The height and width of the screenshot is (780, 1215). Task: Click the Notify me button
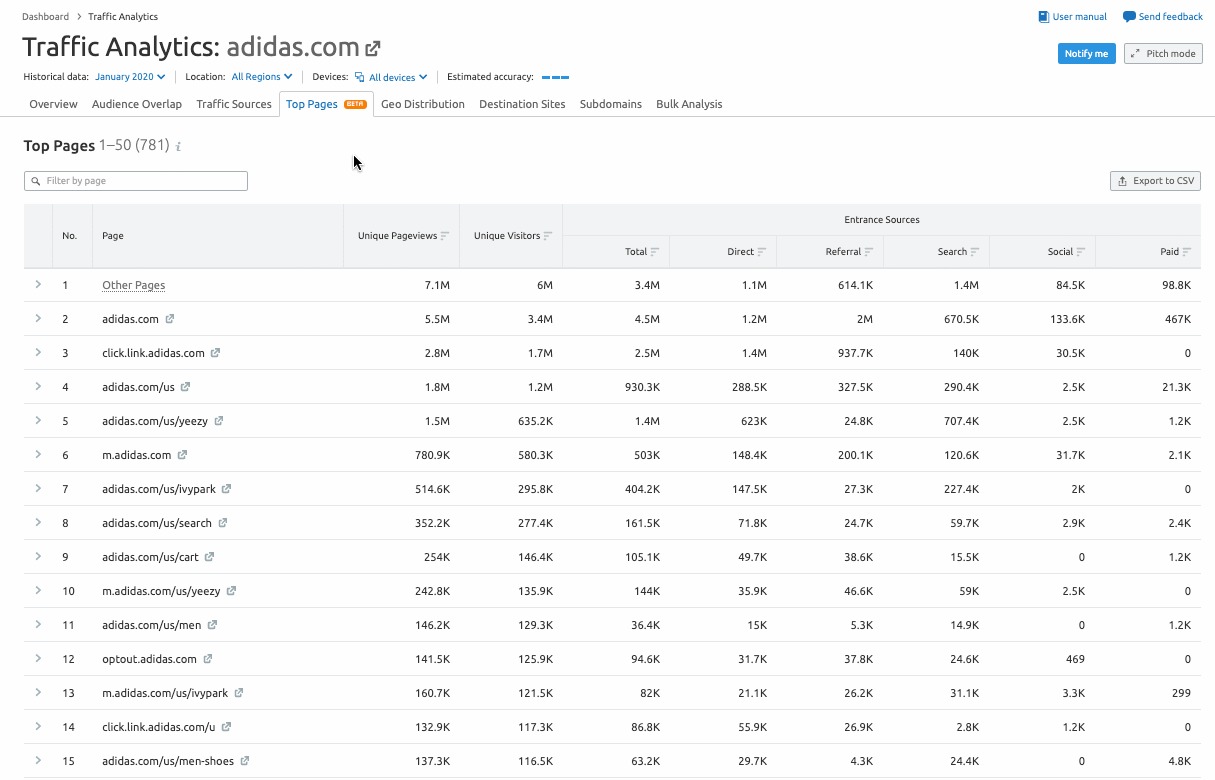pyautogui.click(x=1087, y=54)
